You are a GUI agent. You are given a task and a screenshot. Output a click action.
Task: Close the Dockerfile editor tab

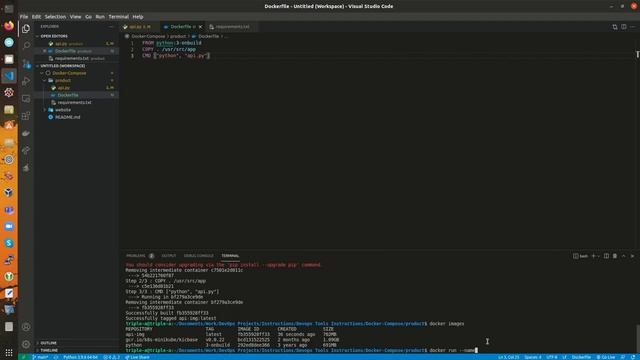pos(200,27)
